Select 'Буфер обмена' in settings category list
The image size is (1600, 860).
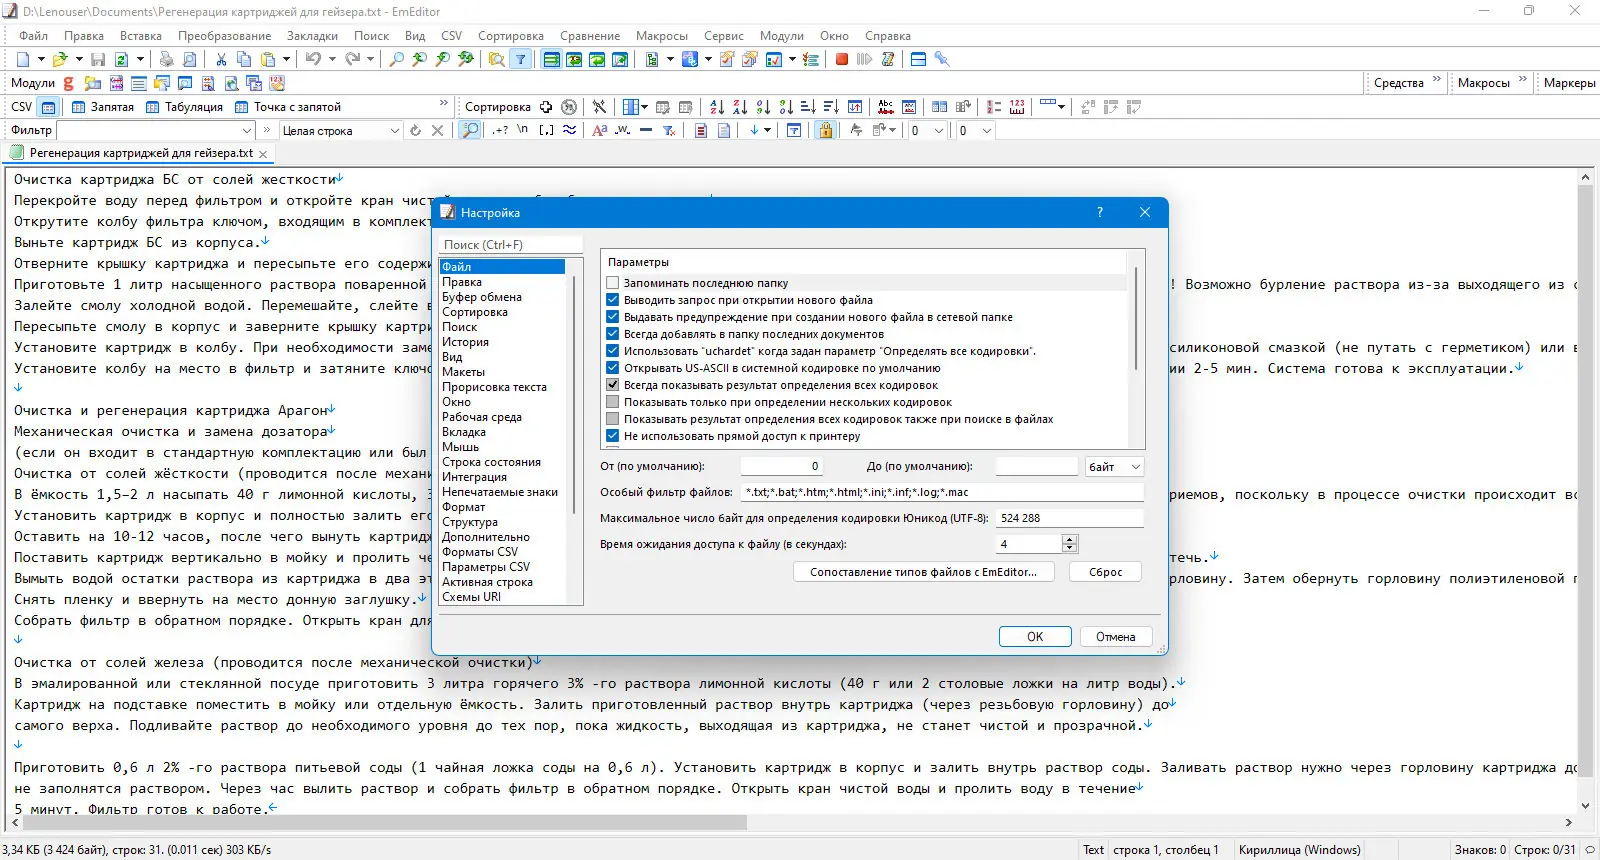pos(482,297)
